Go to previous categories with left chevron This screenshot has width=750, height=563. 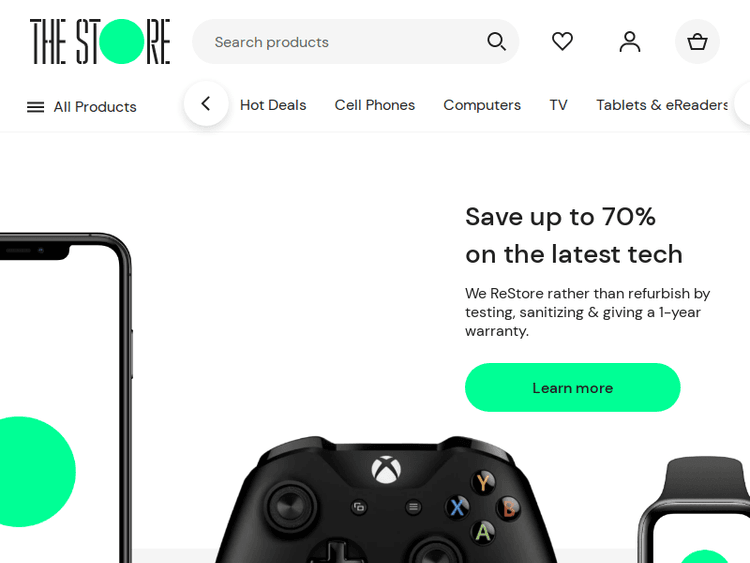(206, 104)
